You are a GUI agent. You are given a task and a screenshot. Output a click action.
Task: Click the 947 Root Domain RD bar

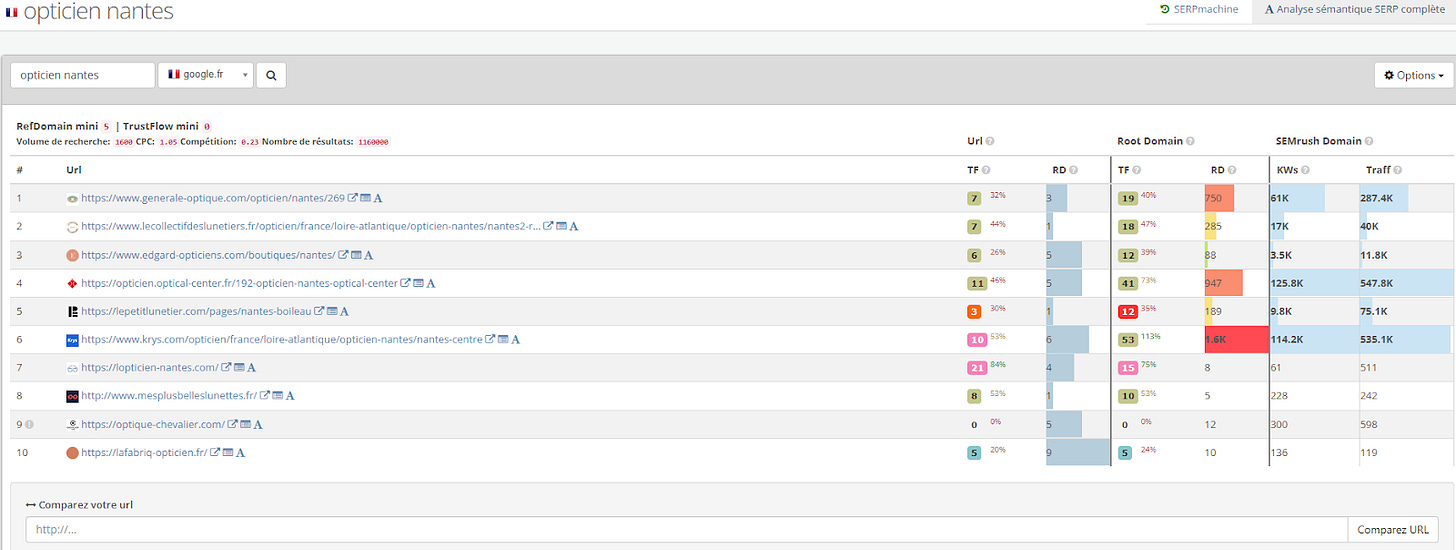tap(1224, 283)
